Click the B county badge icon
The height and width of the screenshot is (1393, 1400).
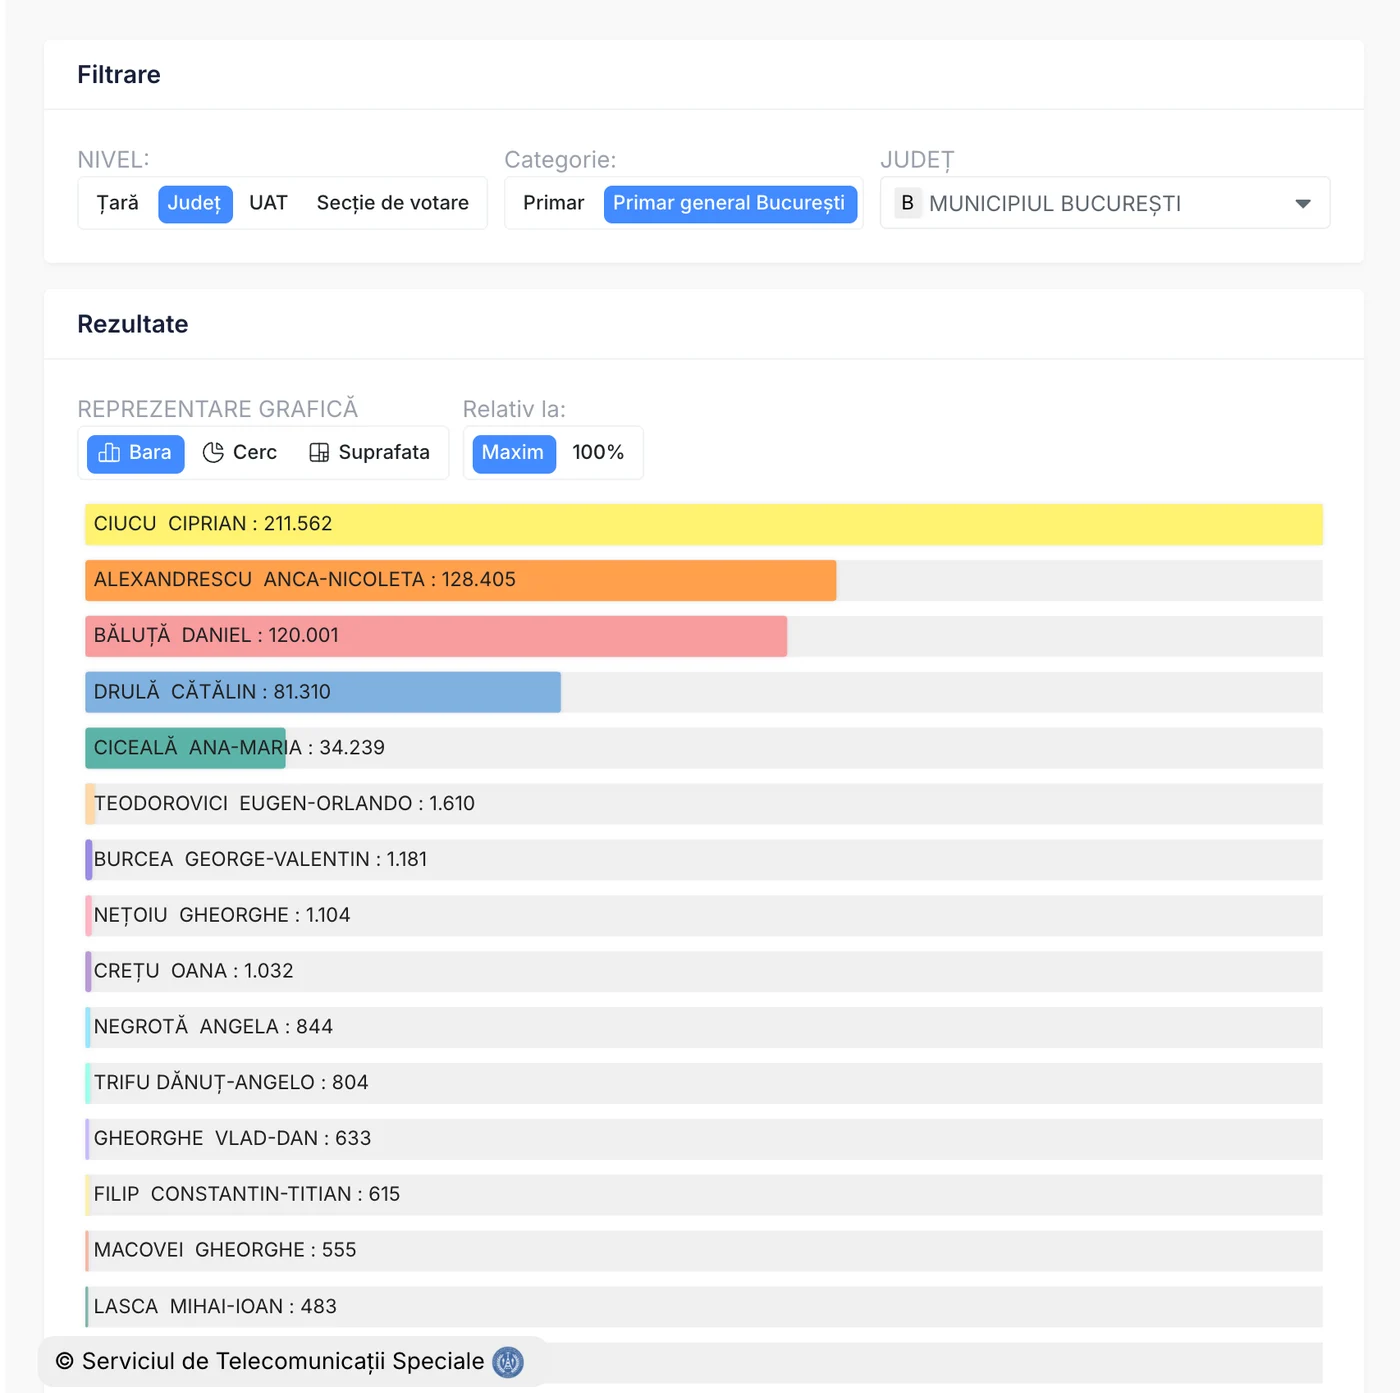tap(907, 203)
